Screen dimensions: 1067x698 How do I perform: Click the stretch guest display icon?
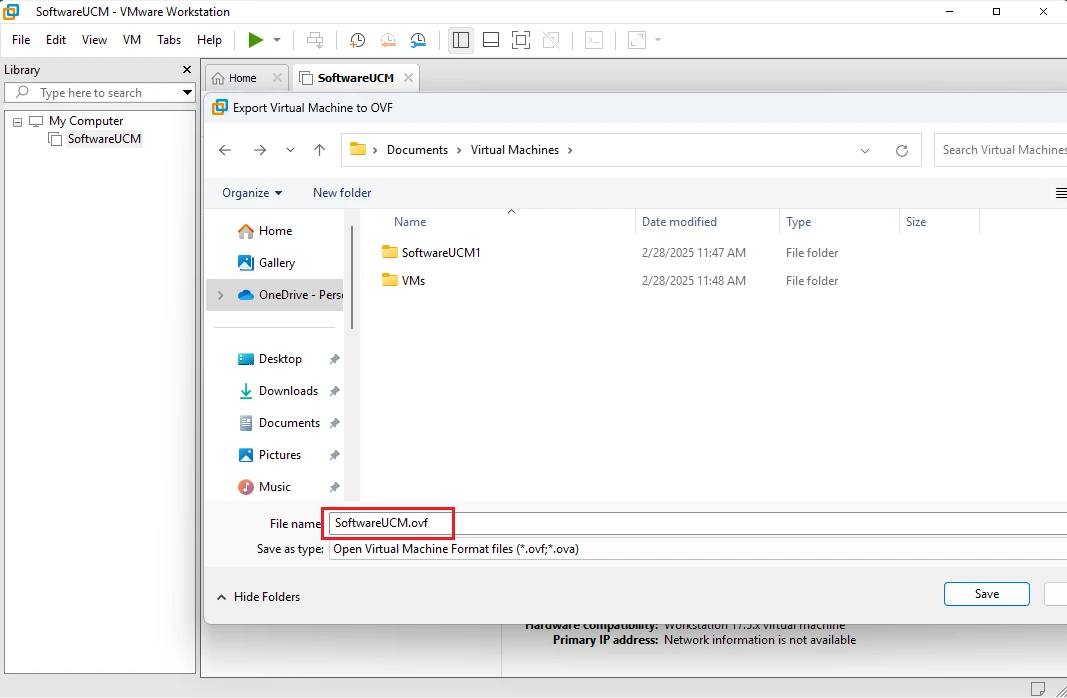click(x=636, y=40)
